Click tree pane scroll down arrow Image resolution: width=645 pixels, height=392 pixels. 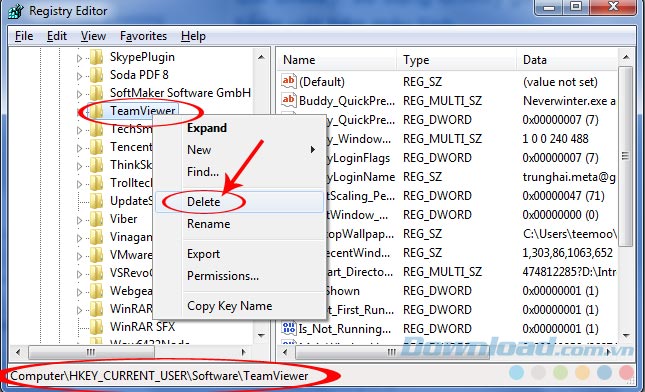point(261,336)
